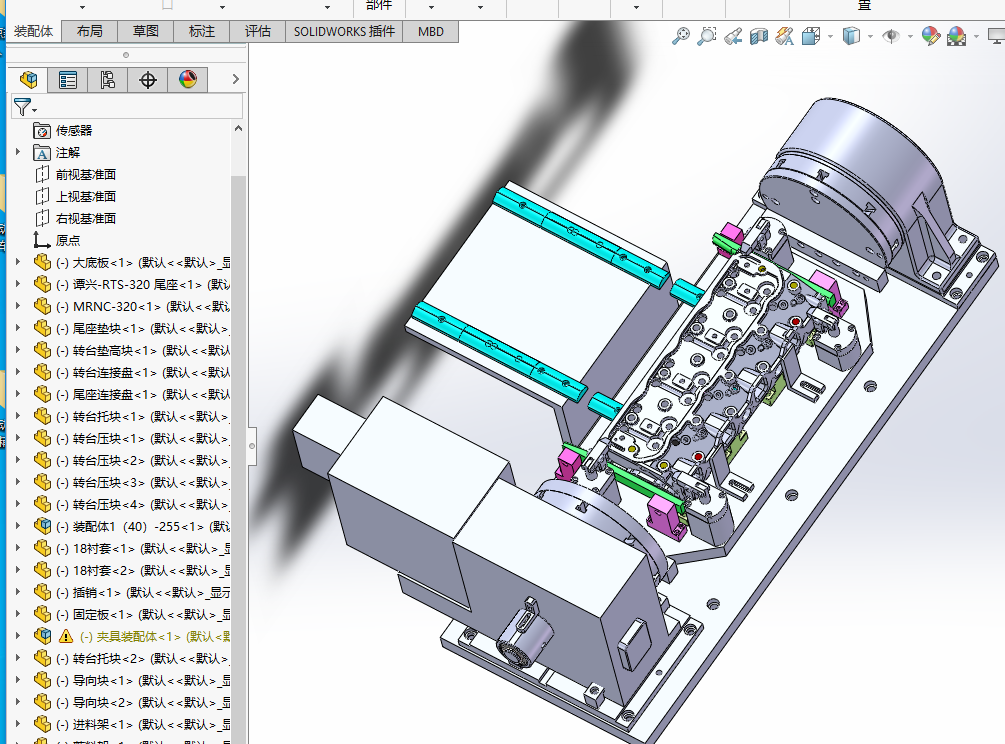Select 原点 origin in the feature tree
The width and height of the screenshot is (1005, 744).
[68, 240]
